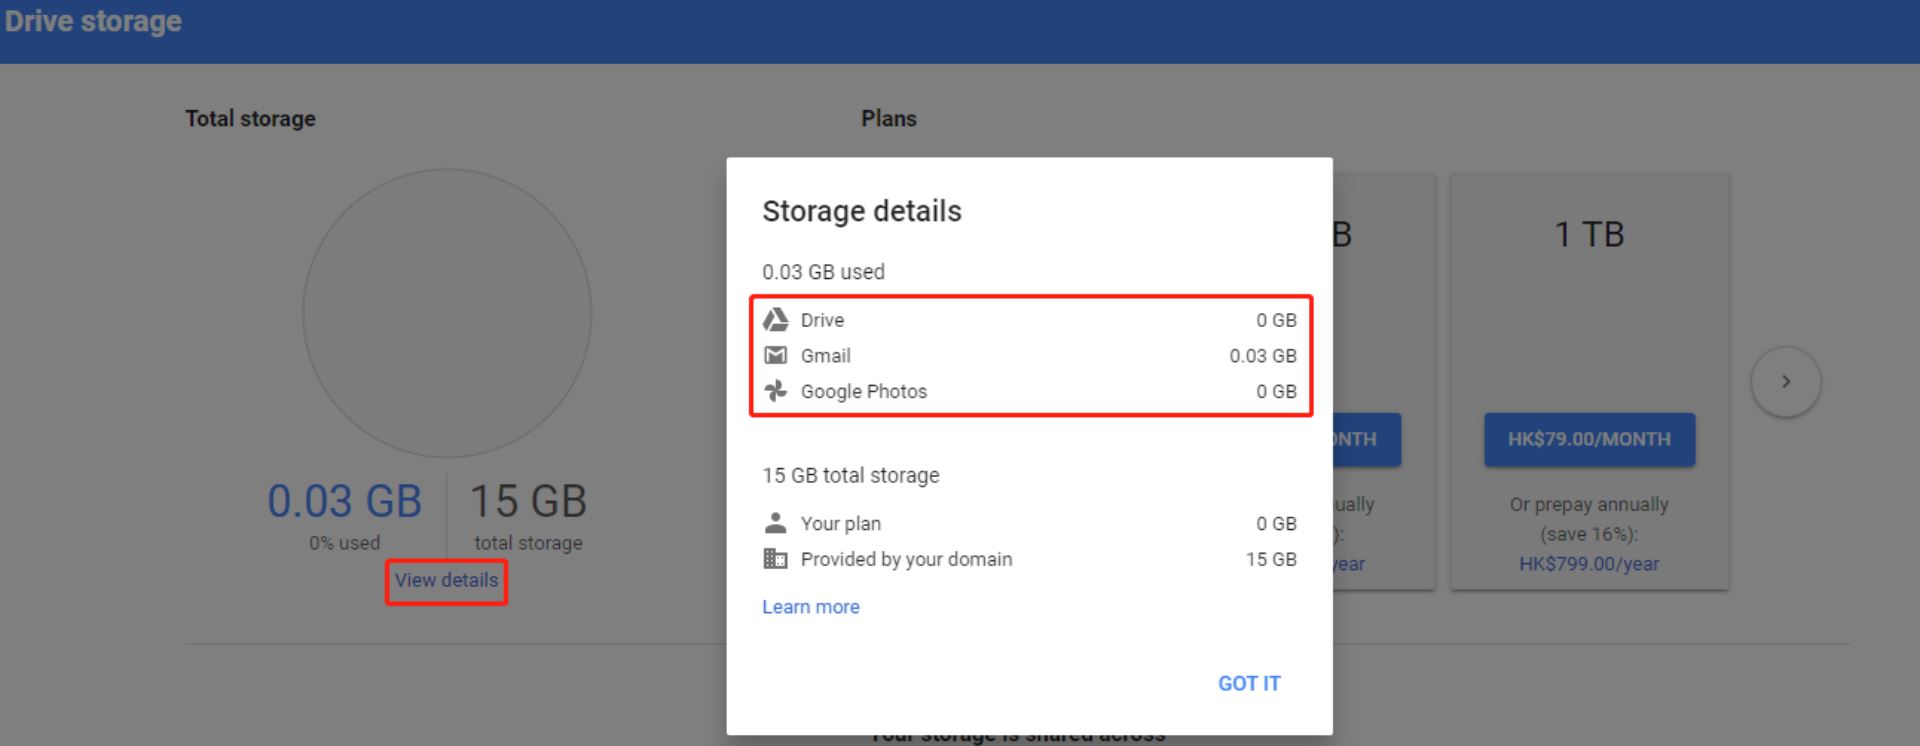Screen dimensions: 1920x746
Task: Click Gmail's 0.03 GB value
Action: pyautogui.click(x=1263, y=356)
